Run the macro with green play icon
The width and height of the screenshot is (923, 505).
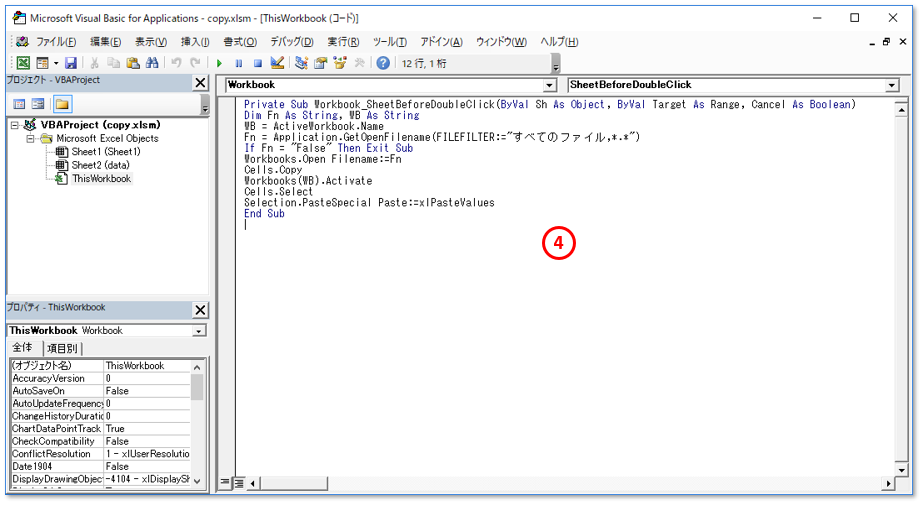(x=220, y=63)
